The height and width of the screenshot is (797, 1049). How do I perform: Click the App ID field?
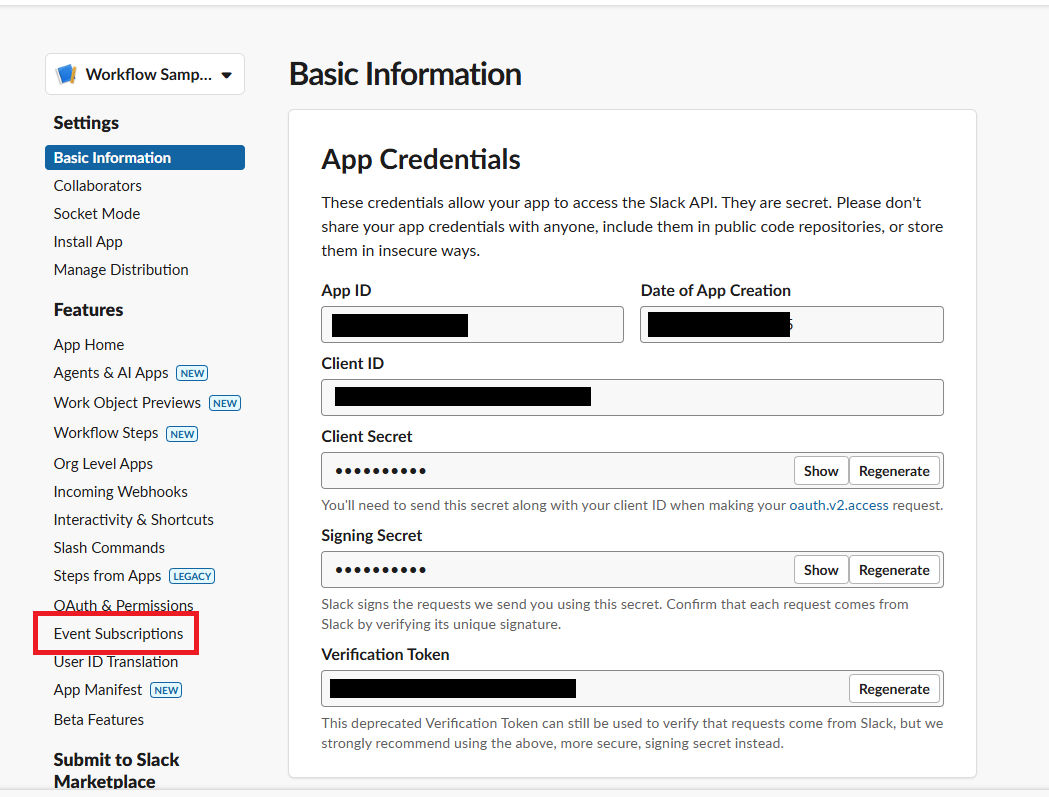(472, 325)
